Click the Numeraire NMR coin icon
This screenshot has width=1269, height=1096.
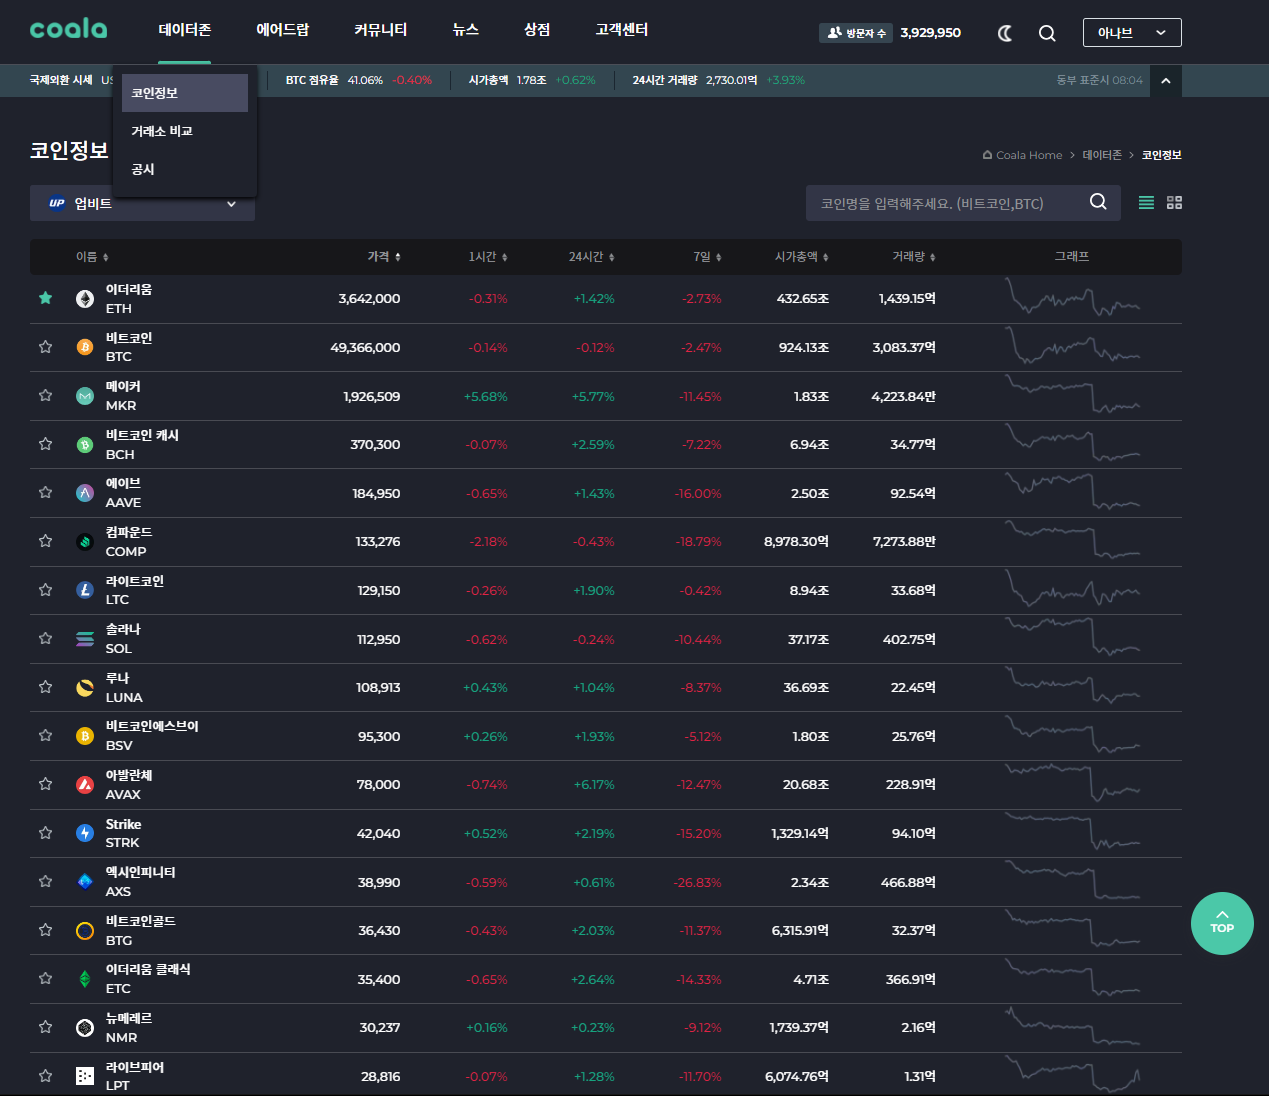(x=85, y=1028)
